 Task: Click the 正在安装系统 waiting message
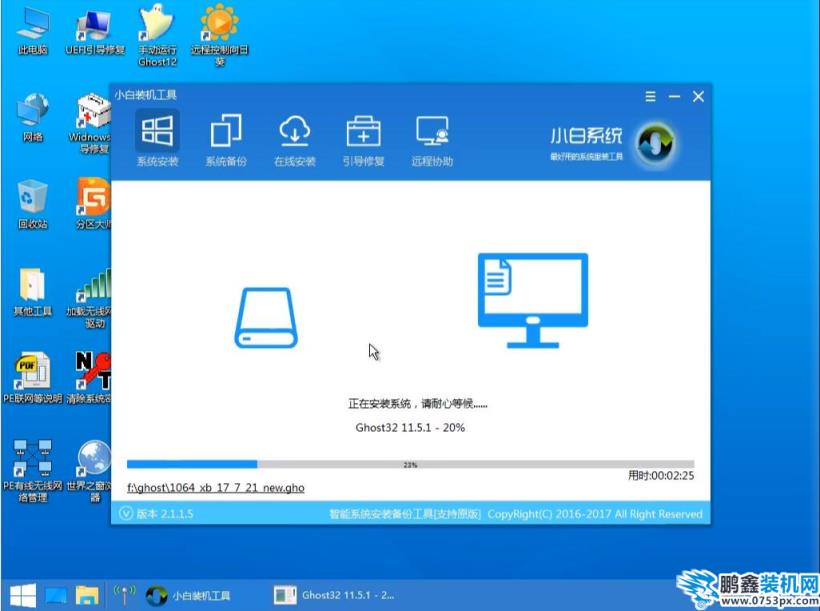point(417,403)
